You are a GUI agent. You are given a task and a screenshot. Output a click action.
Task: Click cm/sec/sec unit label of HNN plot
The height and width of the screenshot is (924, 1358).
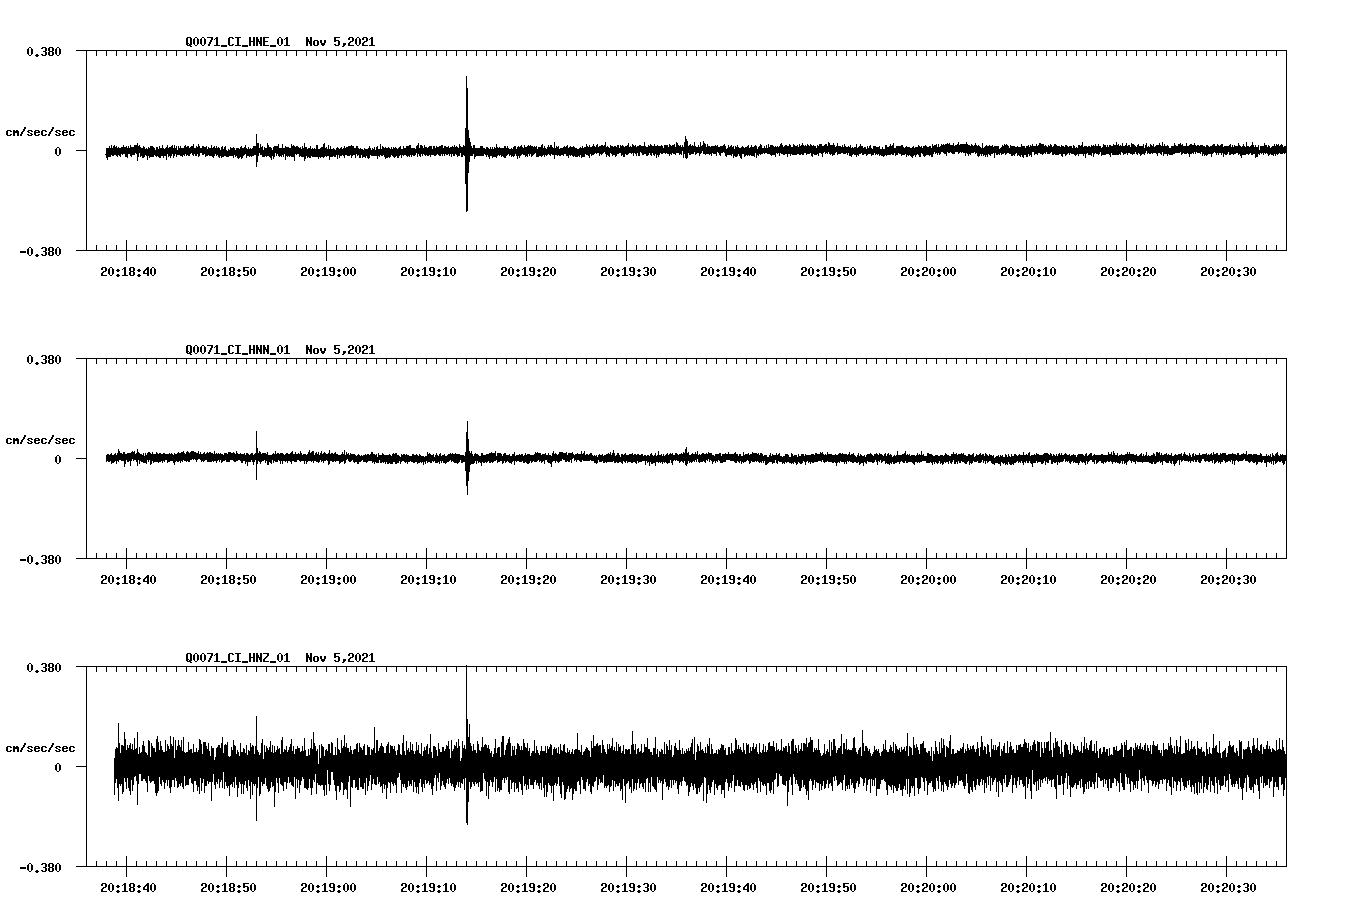click(40, 440)
